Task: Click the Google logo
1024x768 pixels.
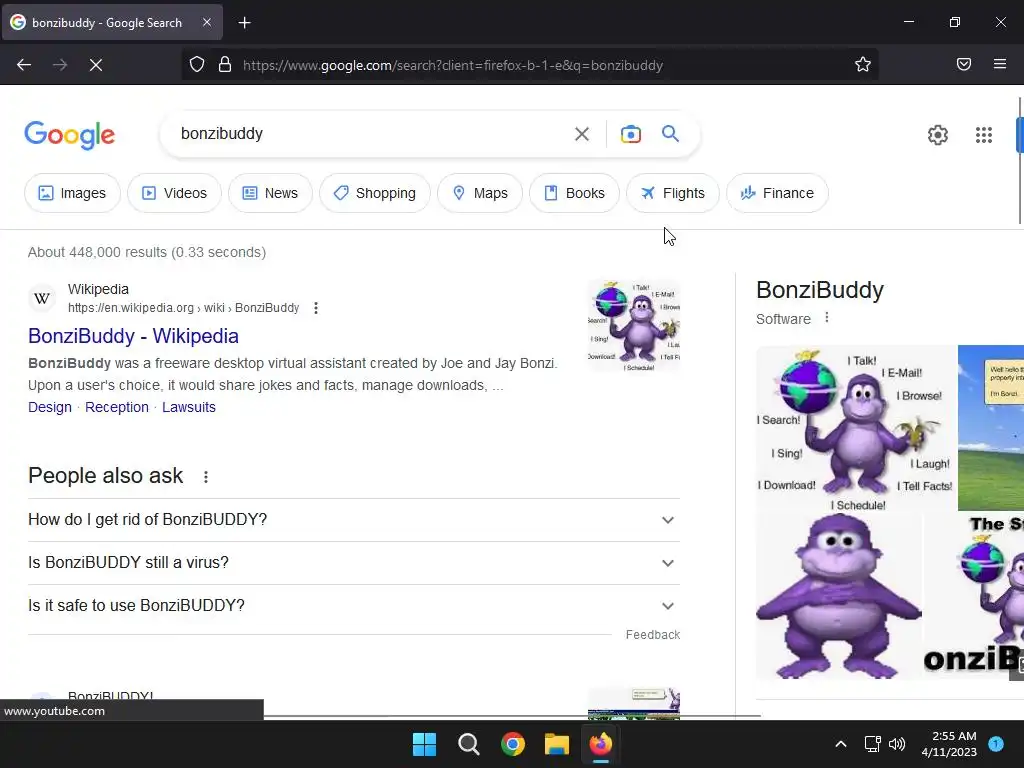Action: click(70, 135)
